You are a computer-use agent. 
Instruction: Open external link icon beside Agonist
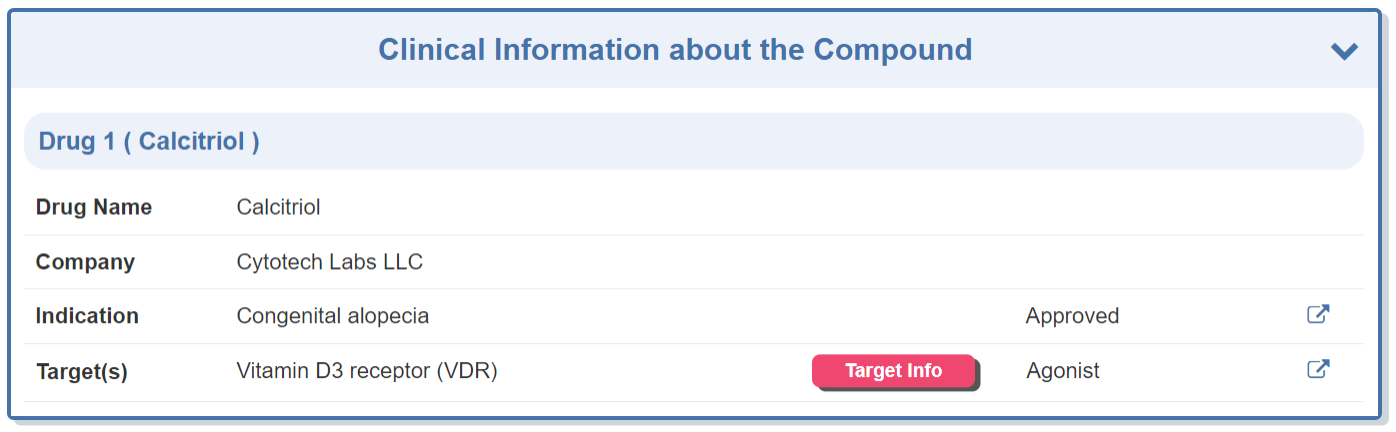tap(1318, 370)
